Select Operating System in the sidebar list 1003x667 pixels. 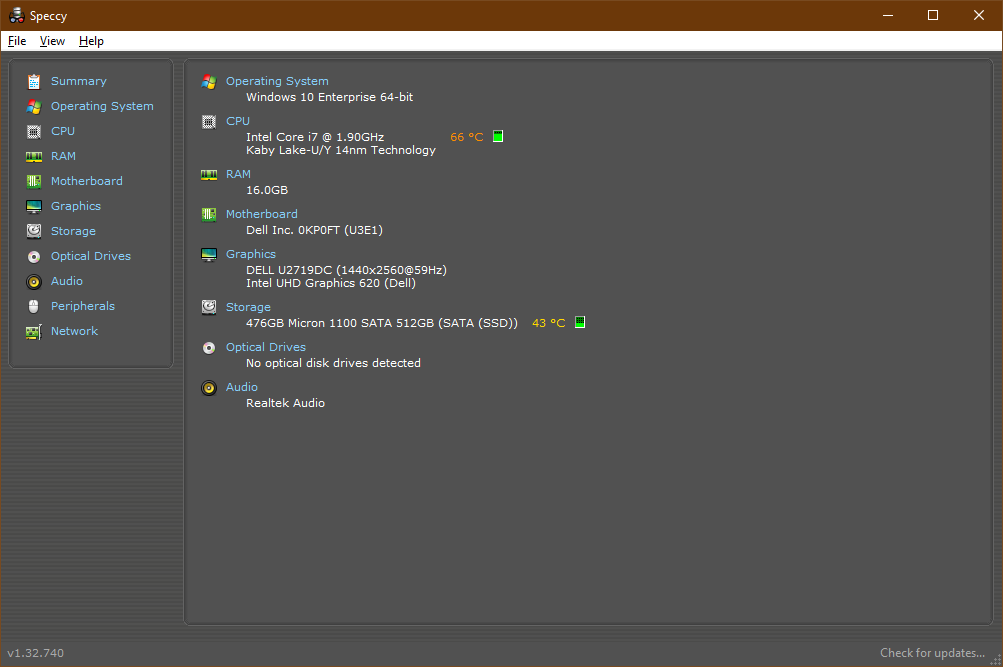coord(102,106)
